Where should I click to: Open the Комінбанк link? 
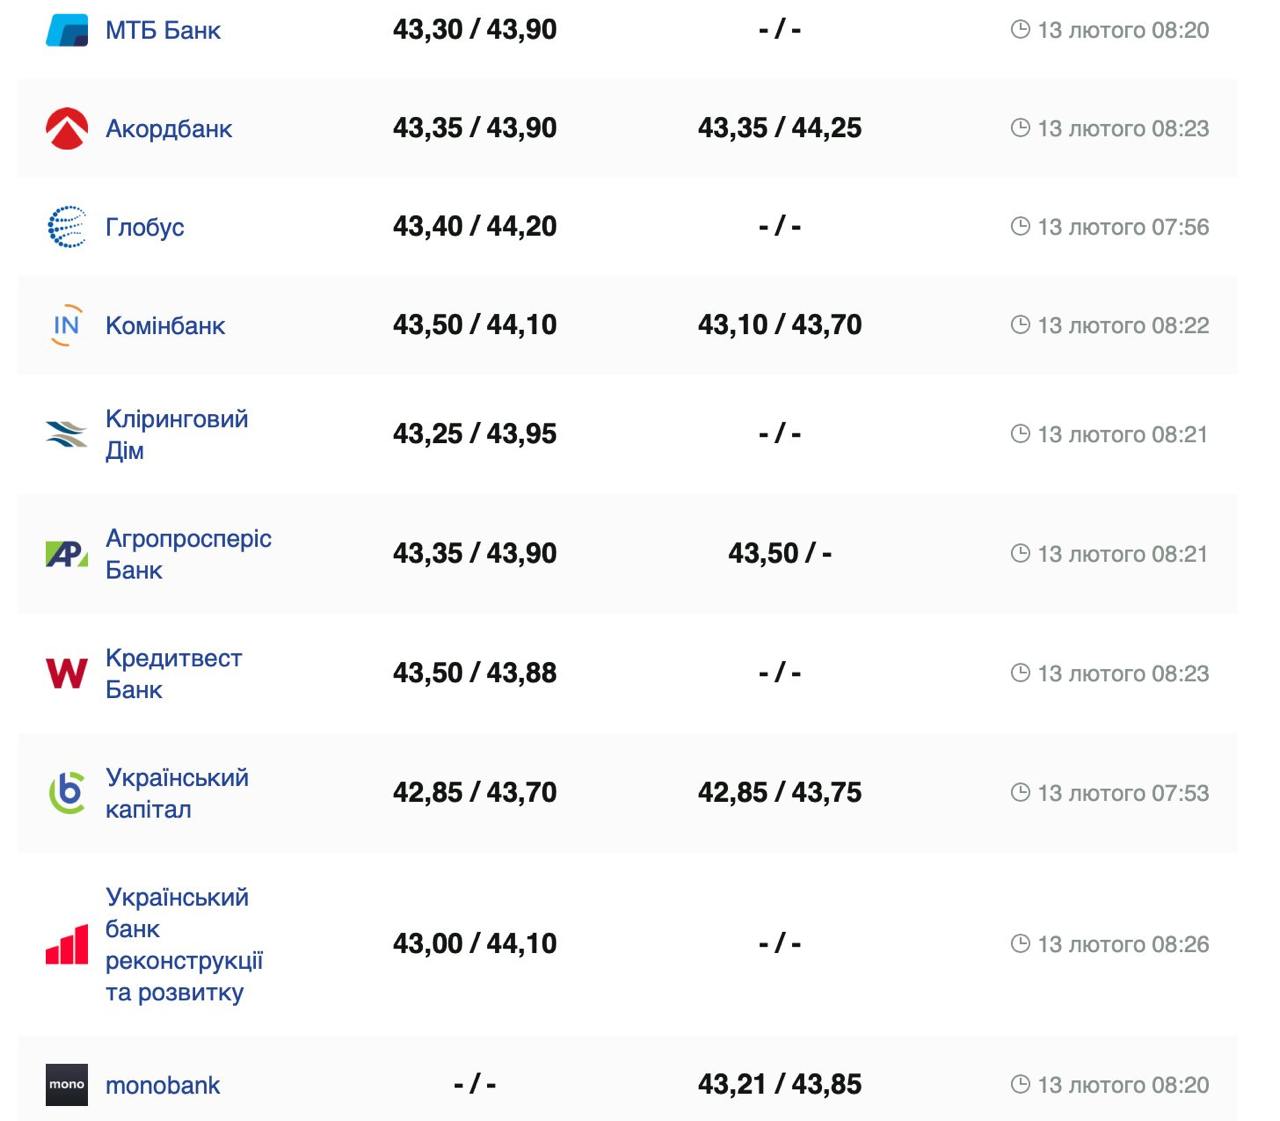pos(166,326)
